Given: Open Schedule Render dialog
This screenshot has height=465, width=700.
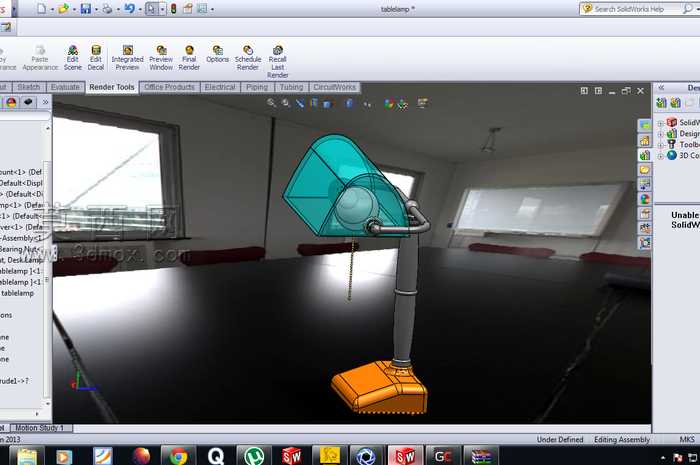Looking at the screenshot, I should click(248, 58).
